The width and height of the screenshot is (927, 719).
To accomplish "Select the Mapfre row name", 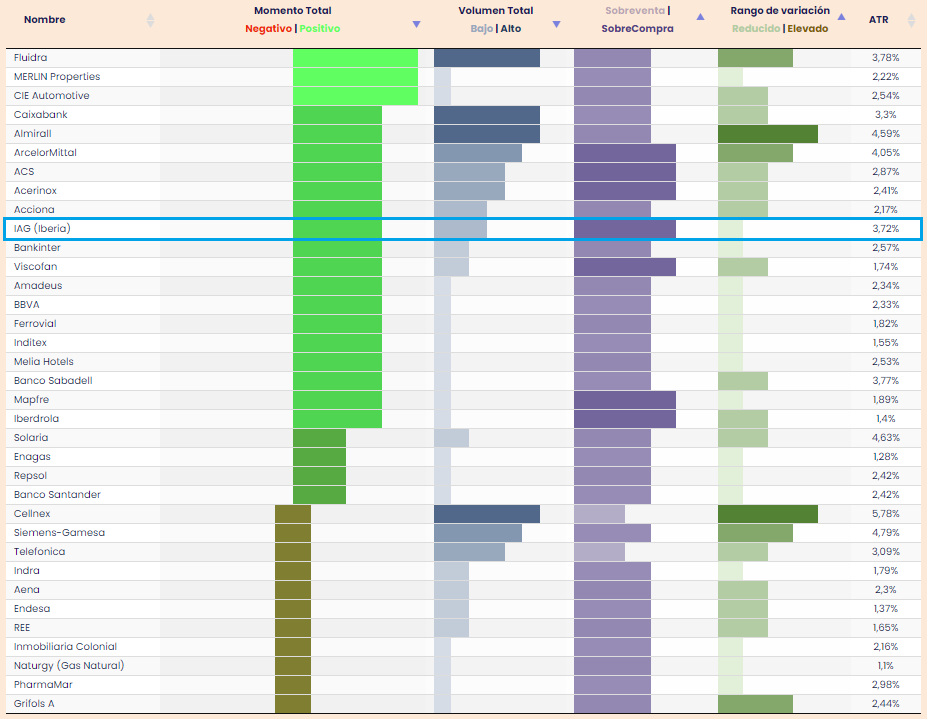I will tap(31, 399).
